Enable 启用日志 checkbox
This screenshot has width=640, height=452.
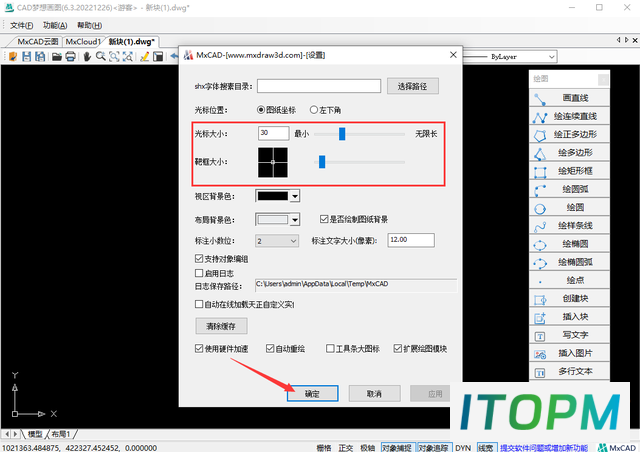[x=199, y=273]
